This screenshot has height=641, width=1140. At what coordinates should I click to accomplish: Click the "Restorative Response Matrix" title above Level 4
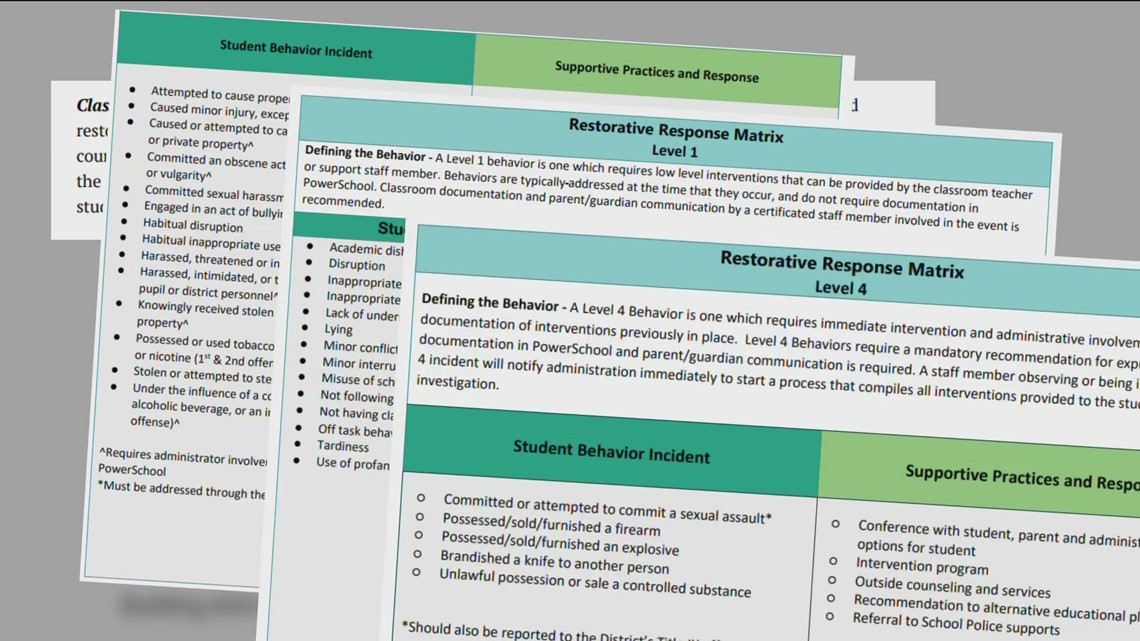pyautogui.click(x=842, y=265)
